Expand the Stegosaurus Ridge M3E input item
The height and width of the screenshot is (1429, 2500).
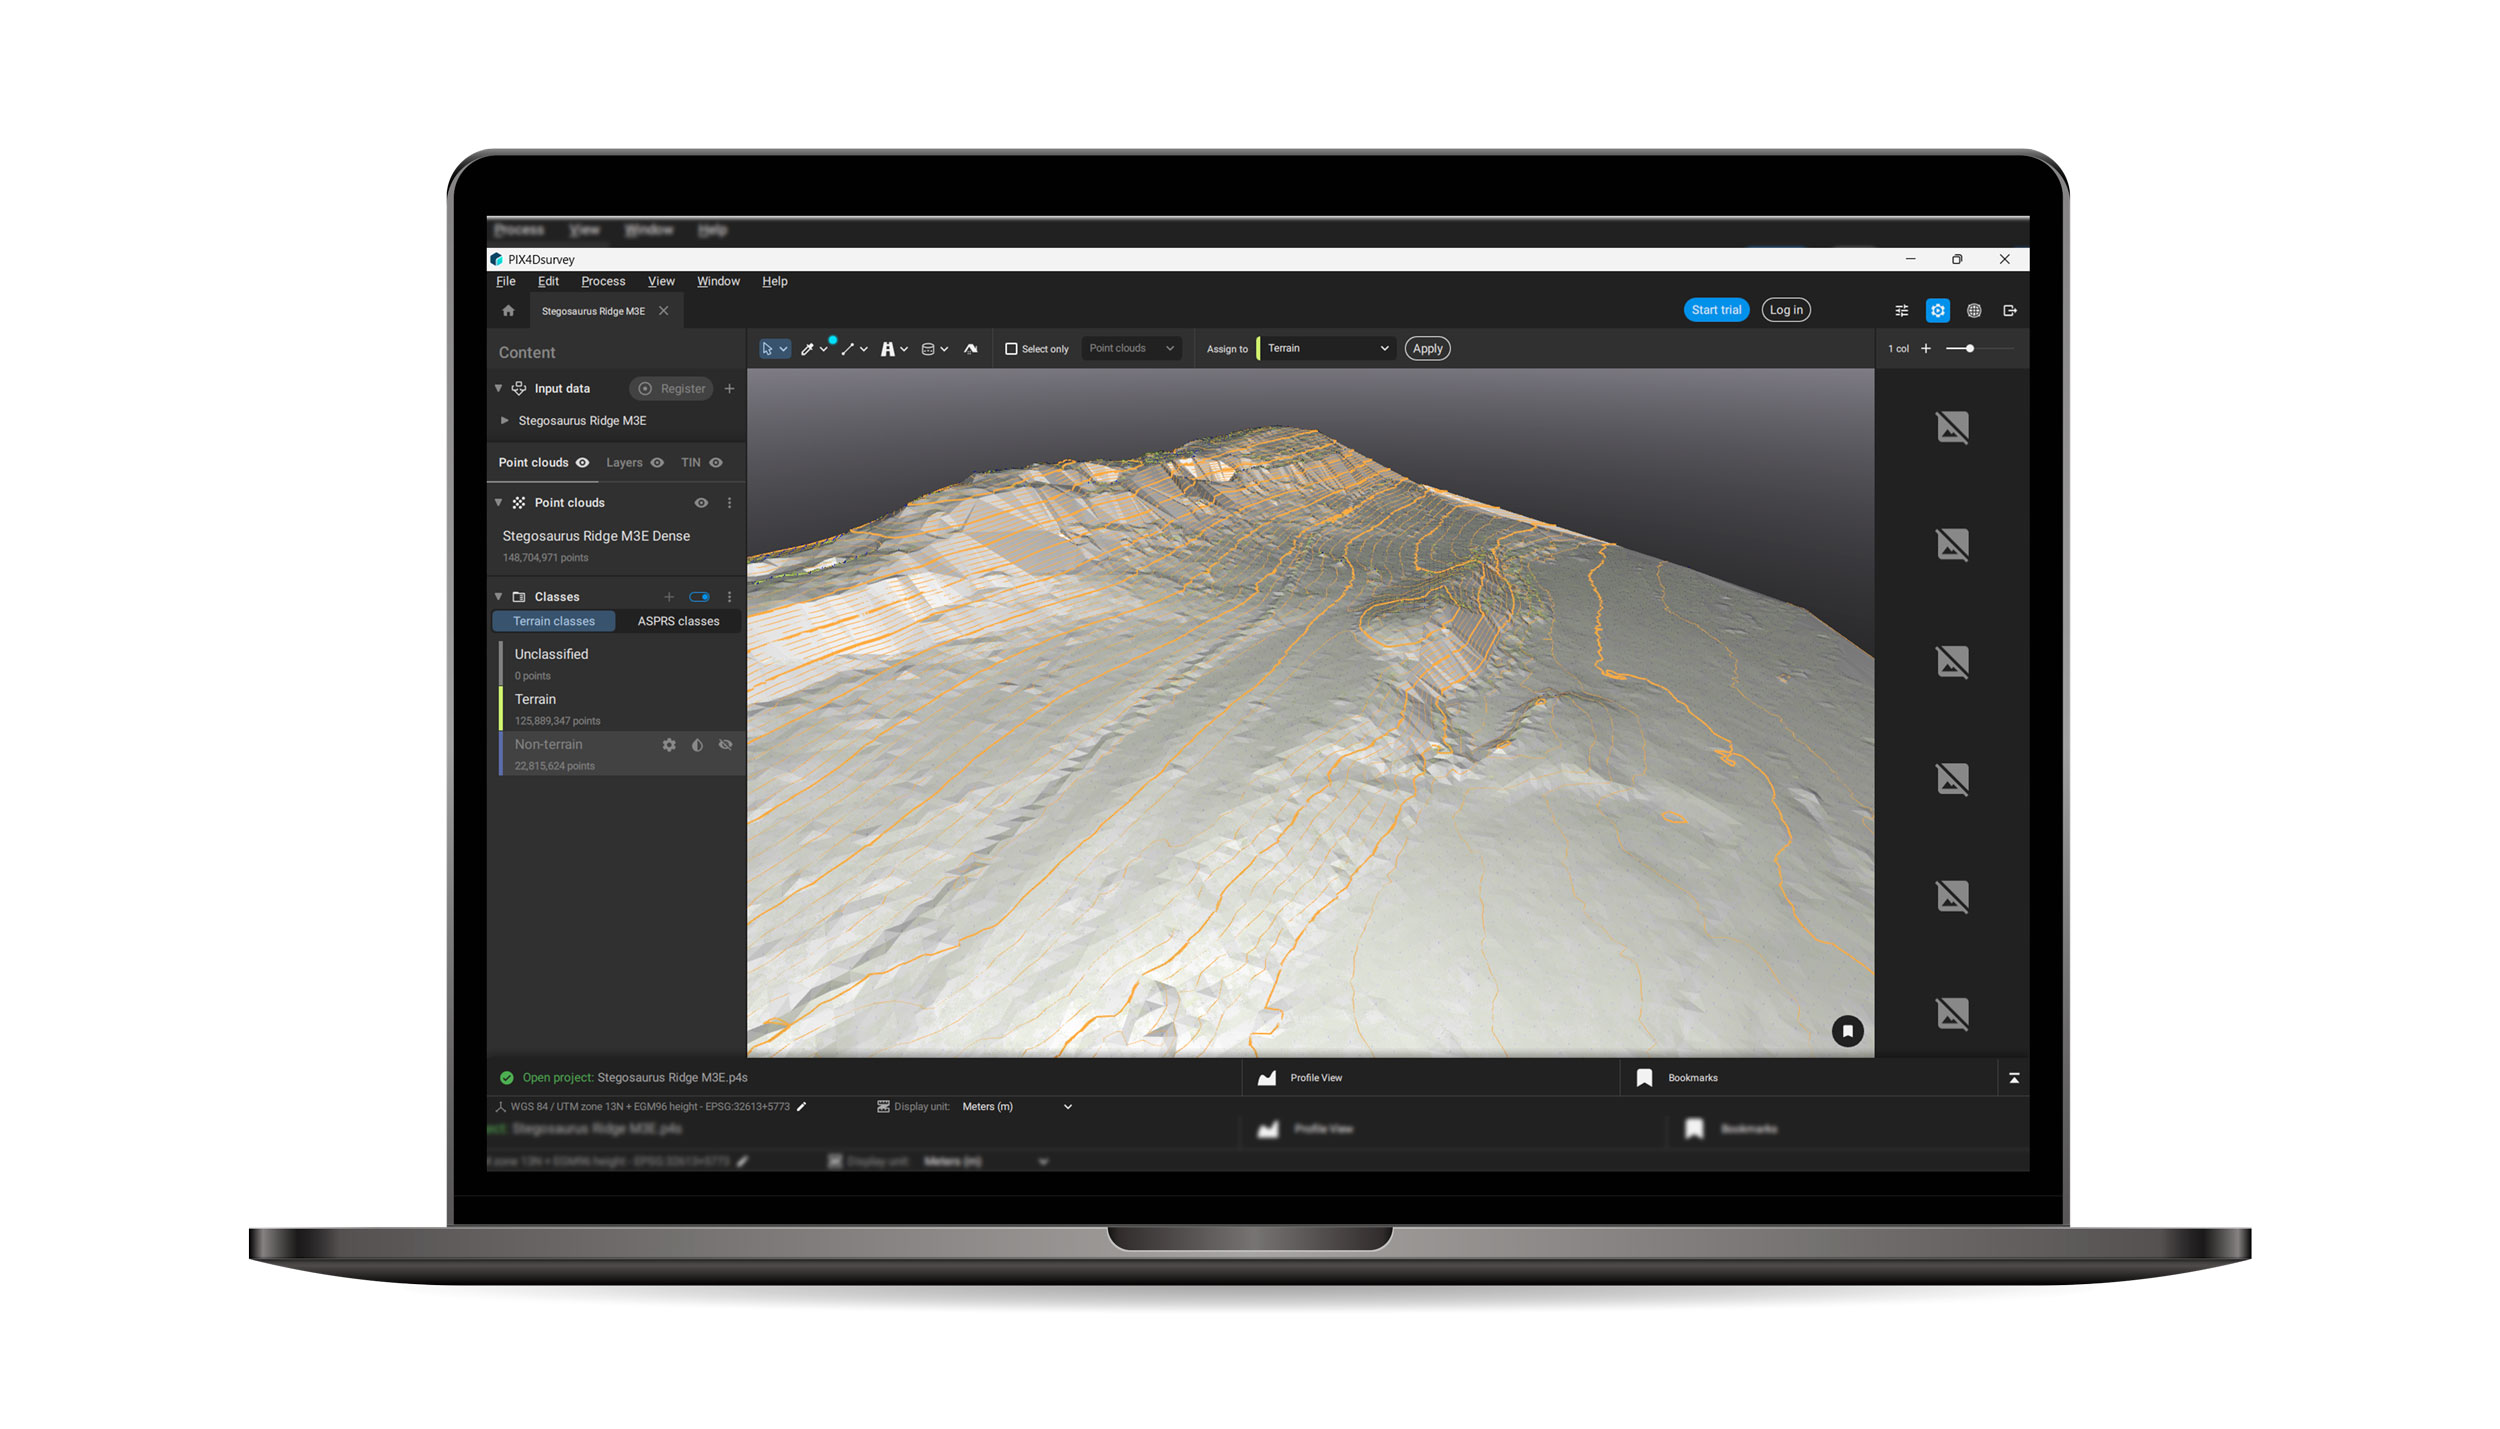tap(505, 421)
